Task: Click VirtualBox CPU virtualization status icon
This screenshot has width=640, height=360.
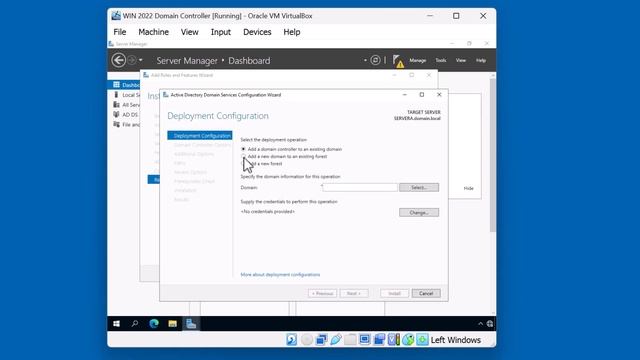Action: pos(393,340)
